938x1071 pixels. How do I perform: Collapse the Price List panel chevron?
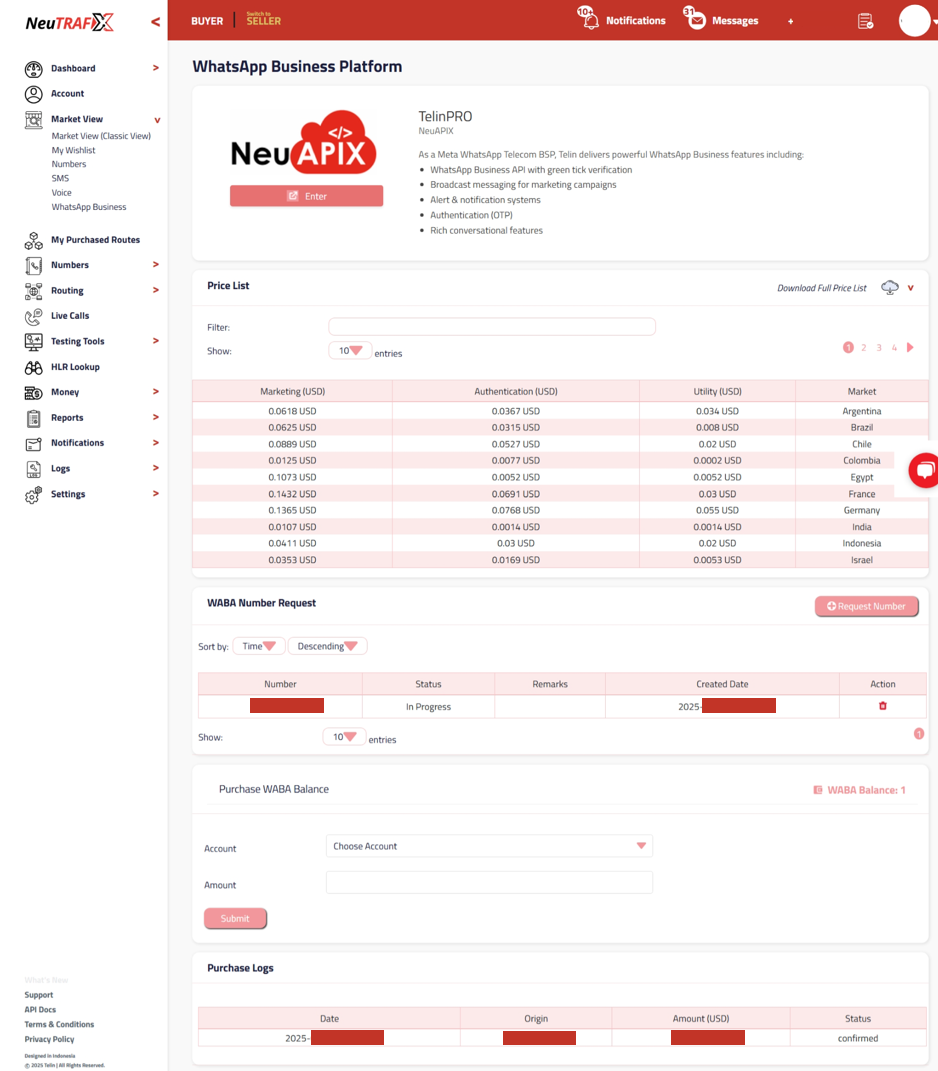911,288
